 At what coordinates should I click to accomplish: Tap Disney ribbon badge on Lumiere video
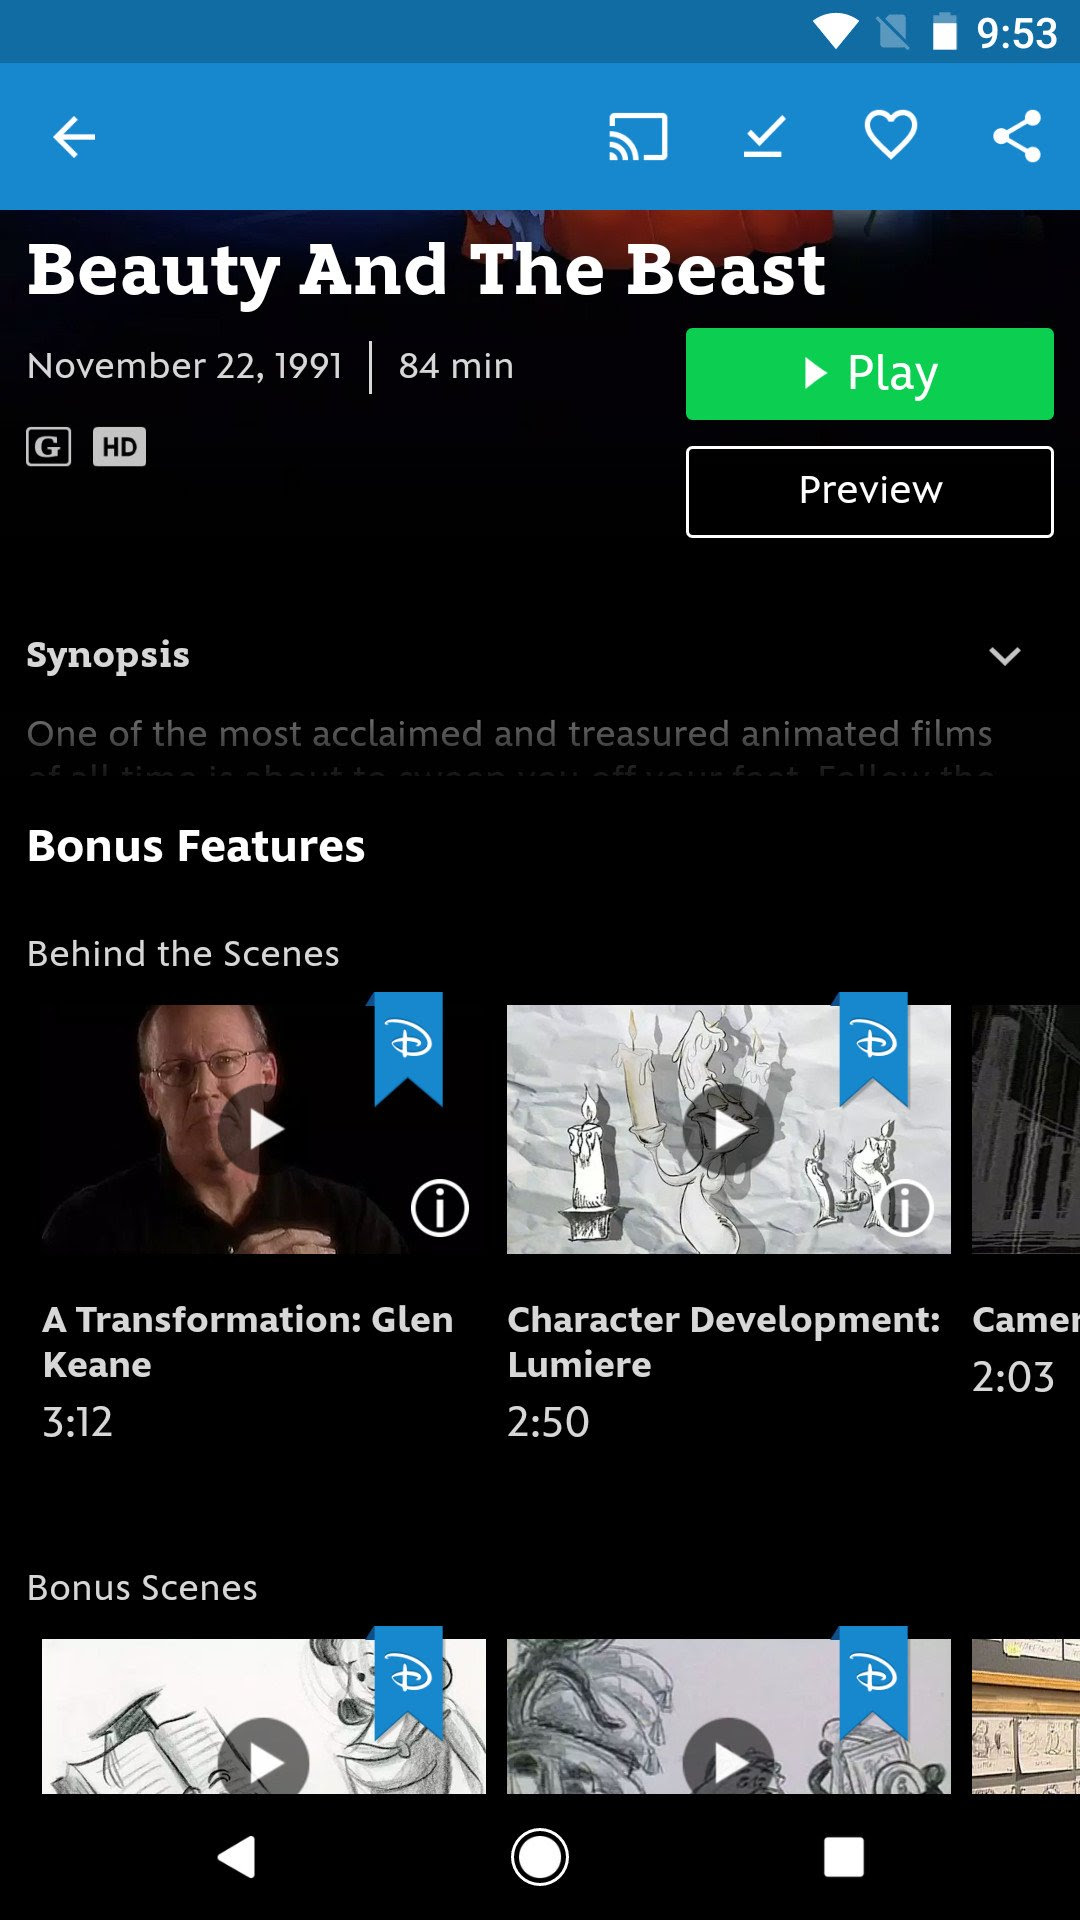(873, 1049)
